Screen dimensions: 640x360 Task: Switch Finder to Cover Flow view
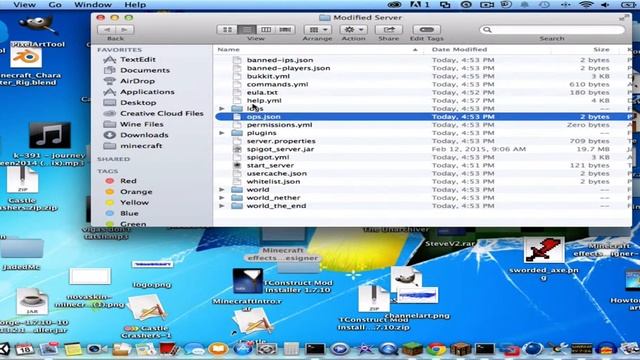click(x=285, y=30)
